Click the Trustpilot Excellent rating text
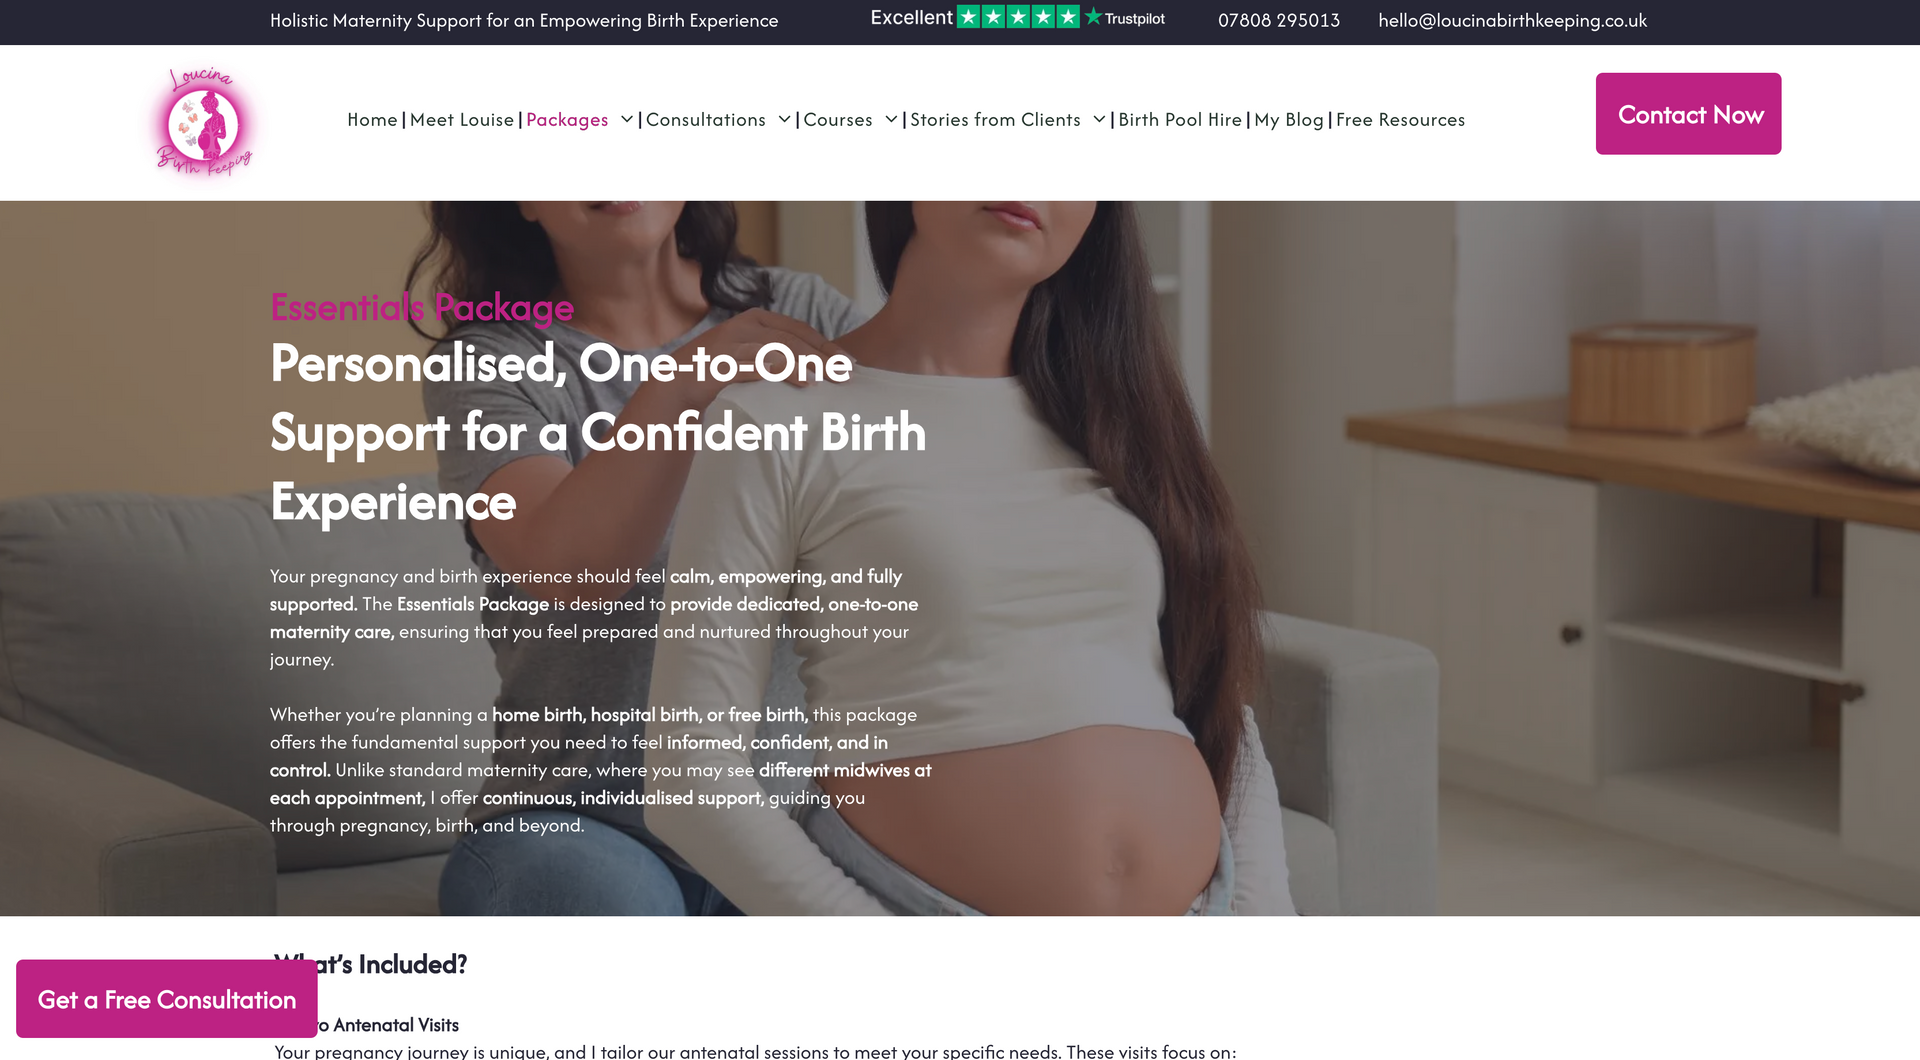1920x1060 pixels. tap(911, 17)
